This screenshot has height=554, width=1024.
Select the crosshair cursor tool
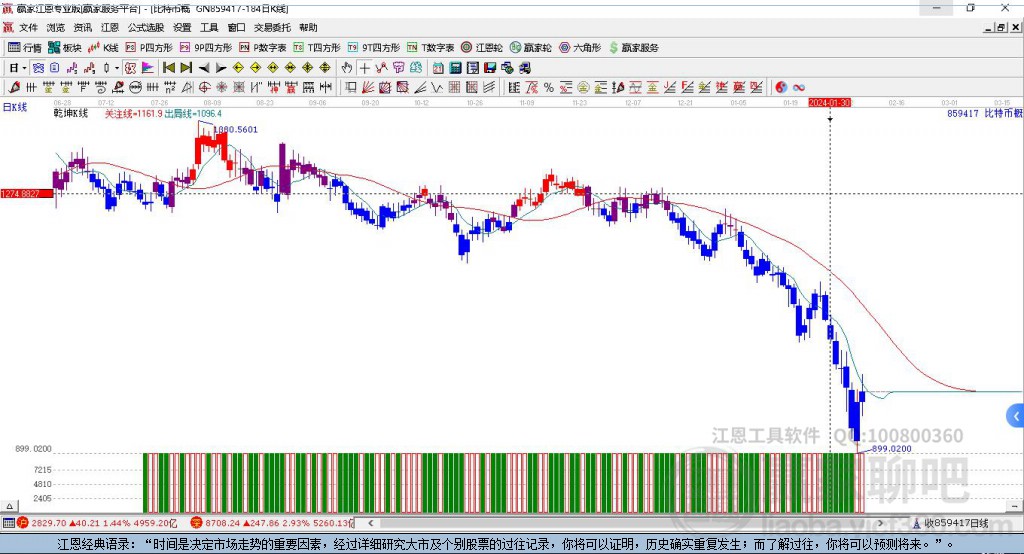click(365, 68)
